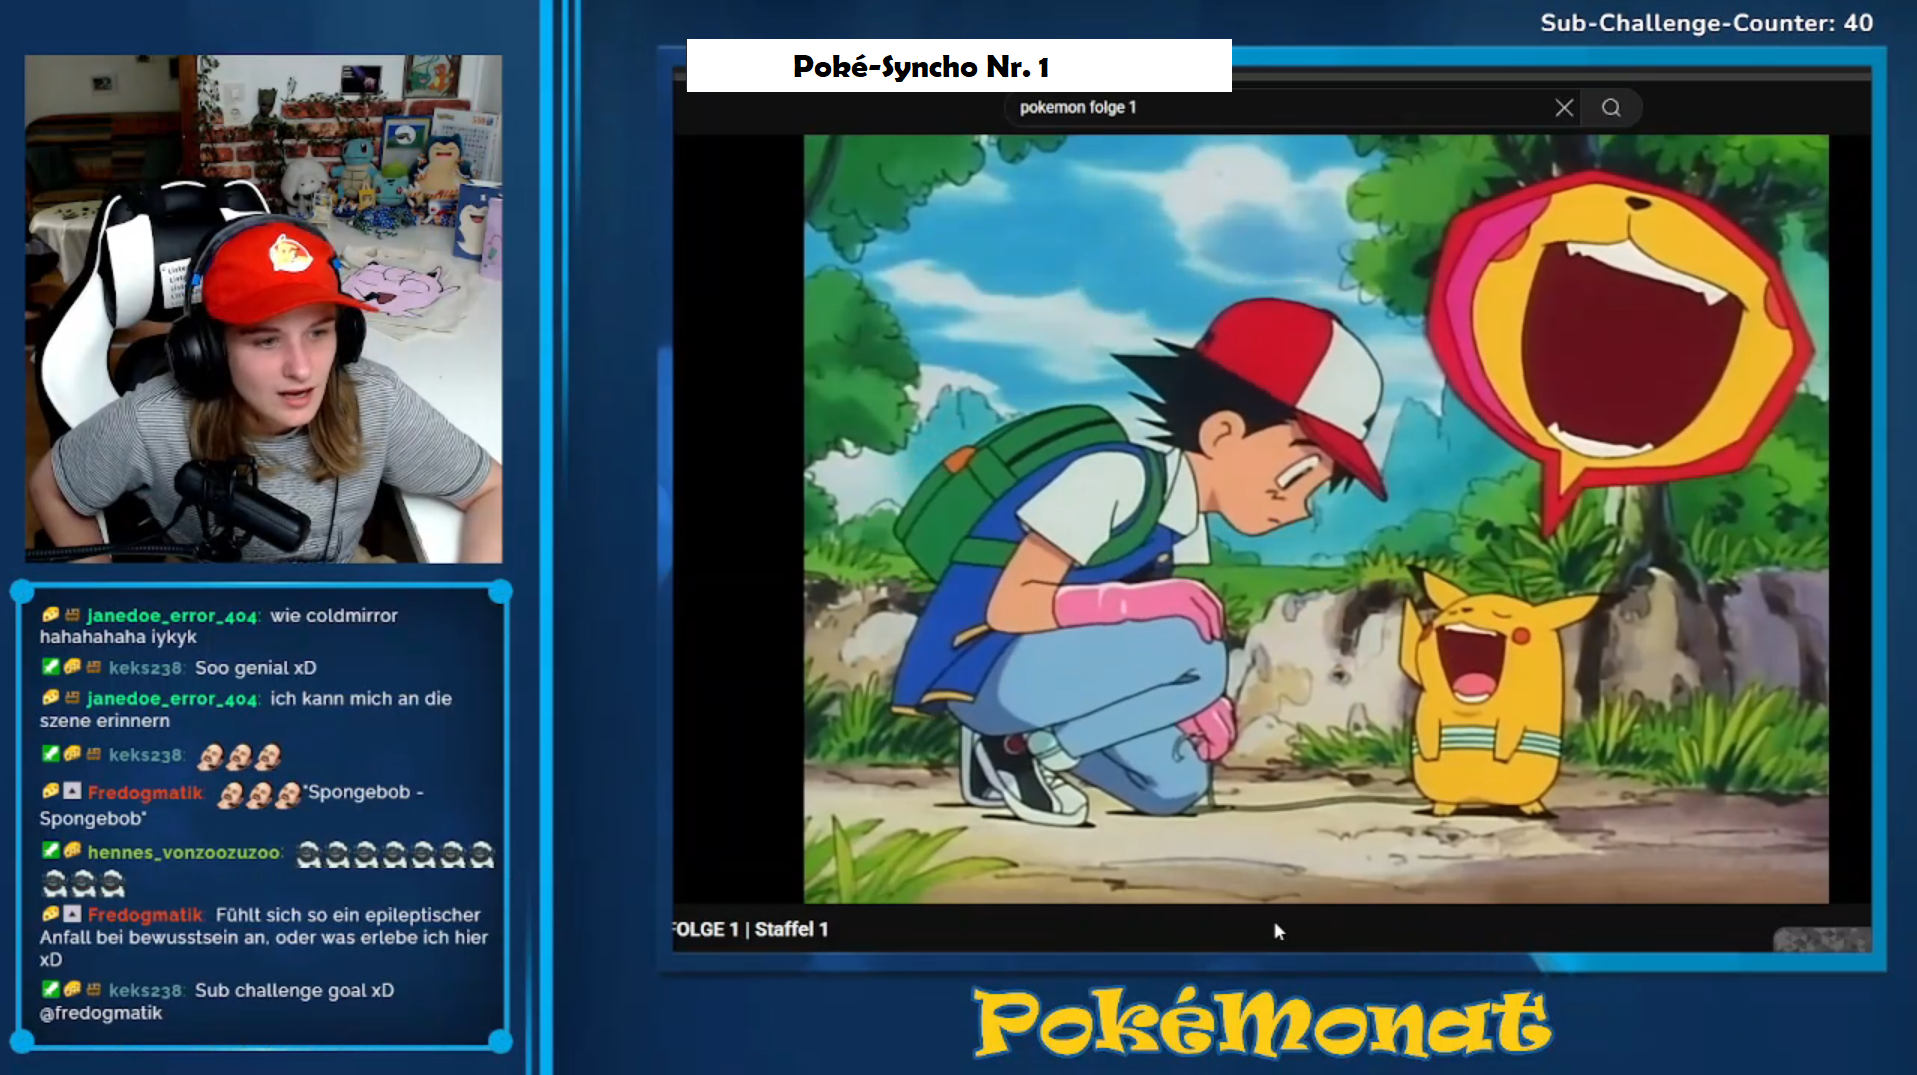Click the green badge next to 'Soo genial xD'
Image resolution: width=1917 pixels, height=1075 pixels.
point(50,666)
